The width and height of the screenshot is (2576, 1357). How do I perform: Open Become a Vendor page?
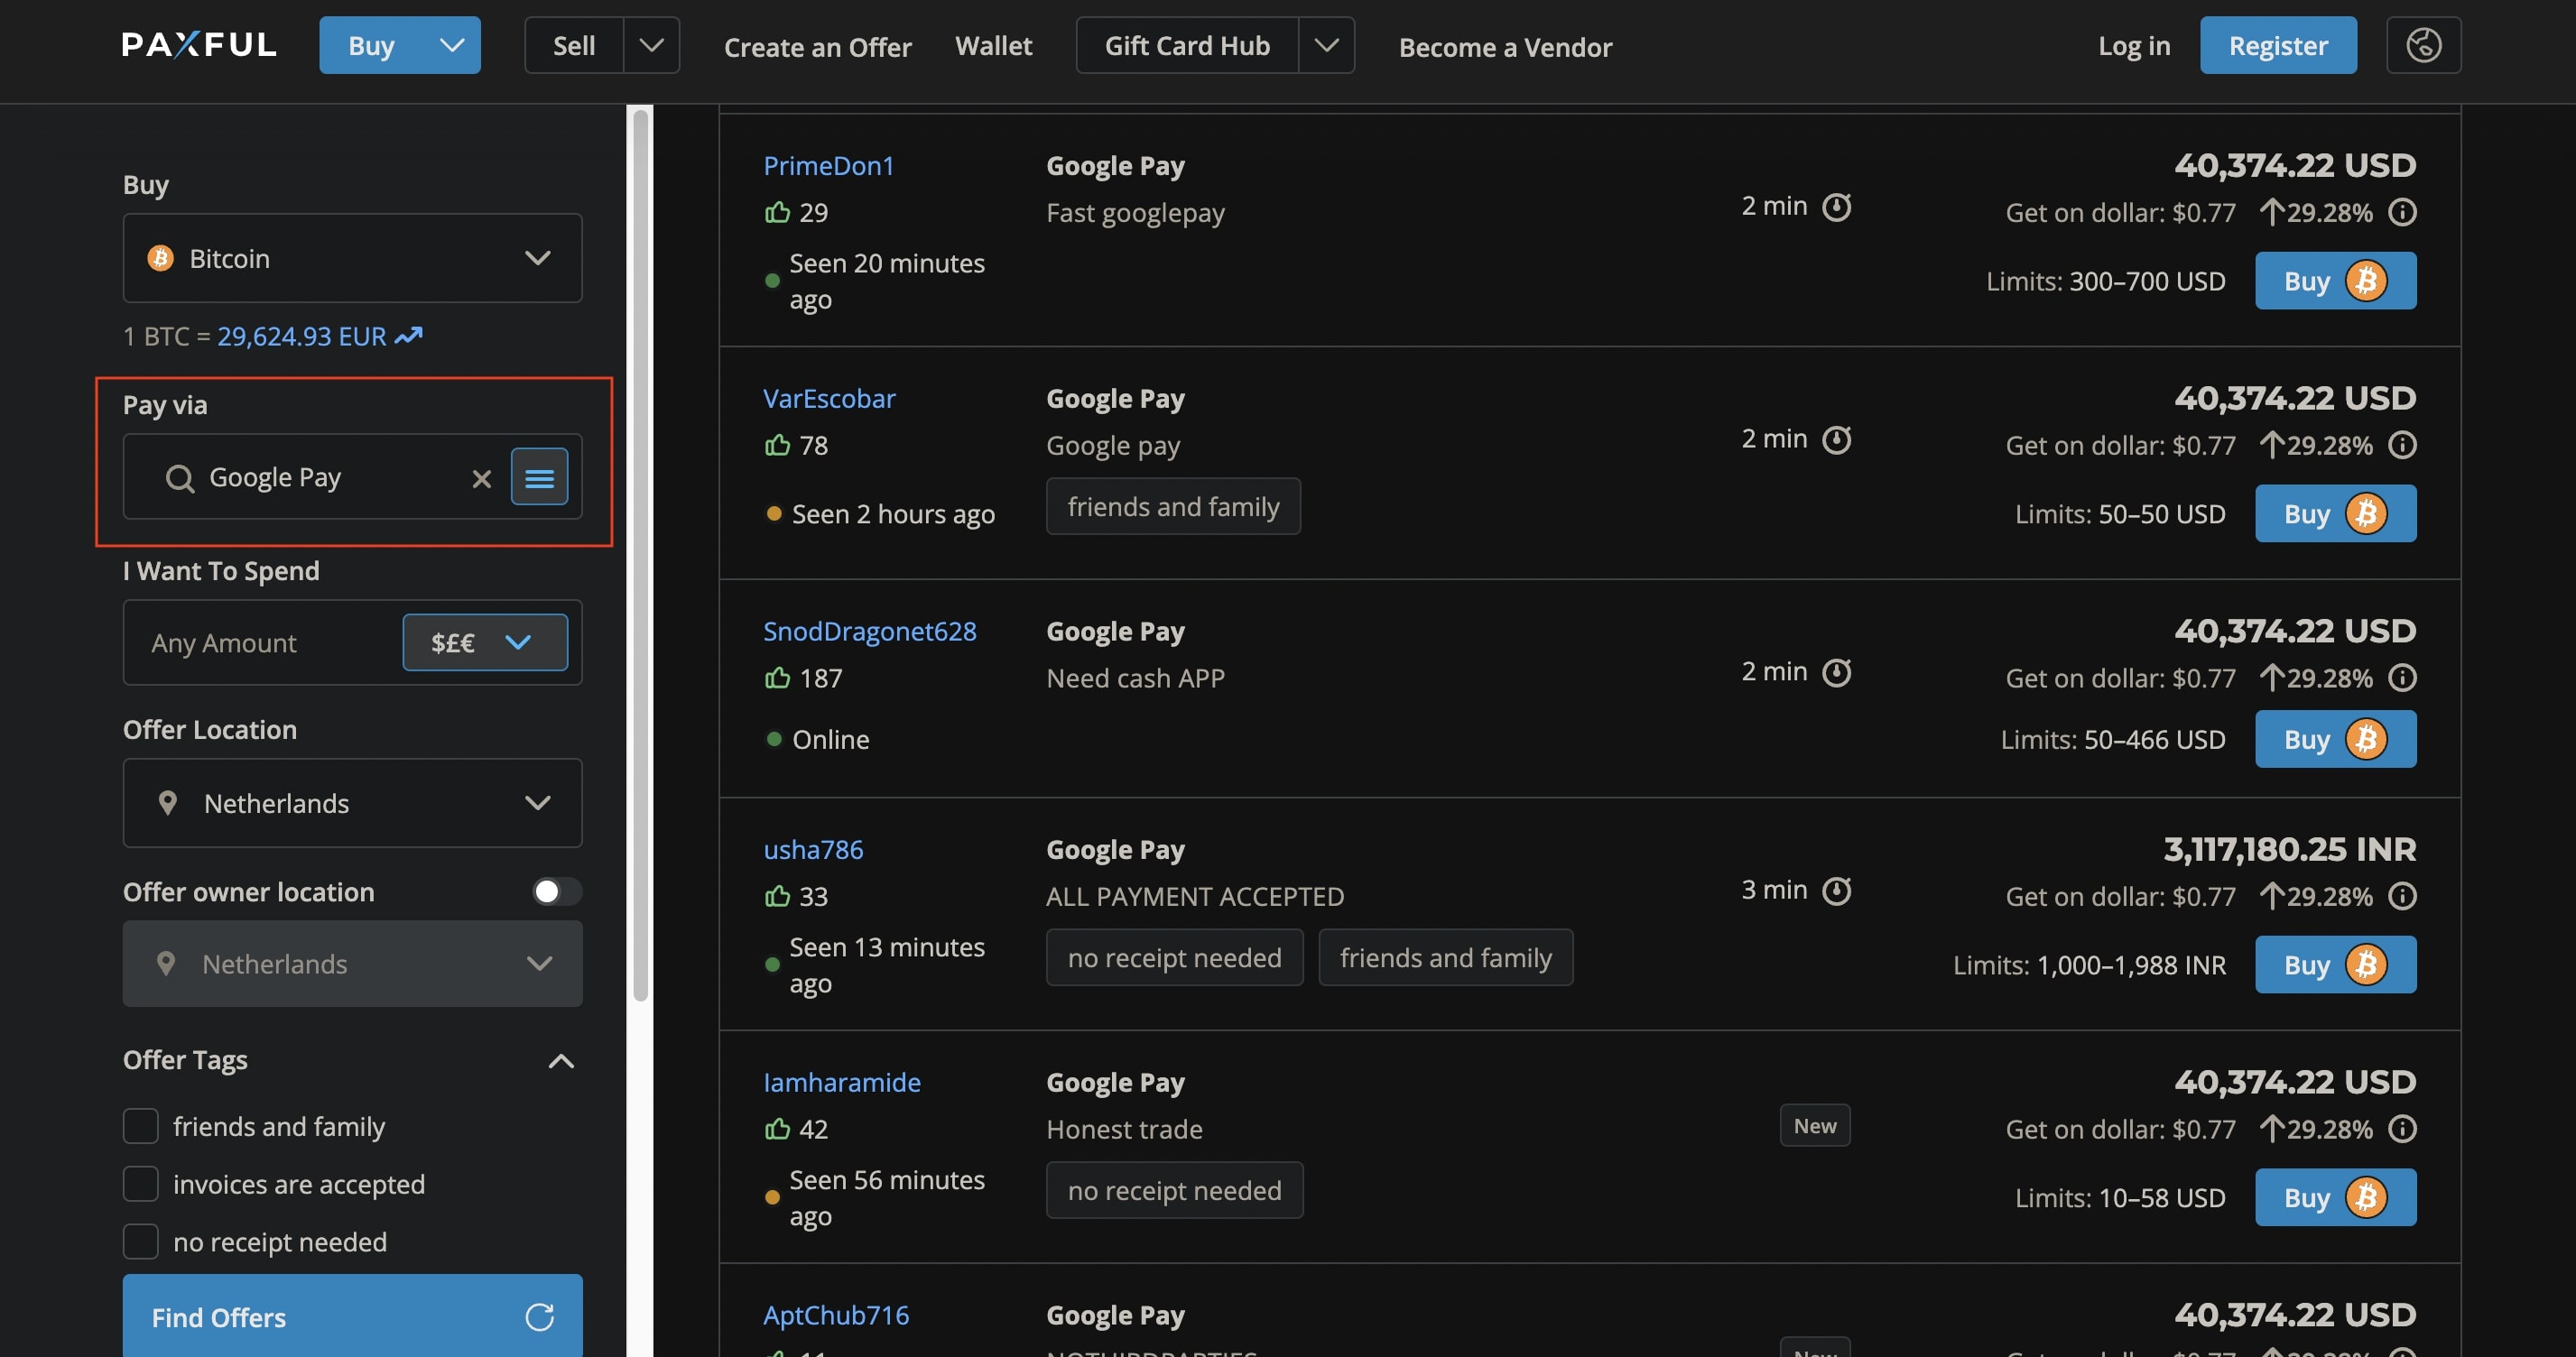point(1505,47)
